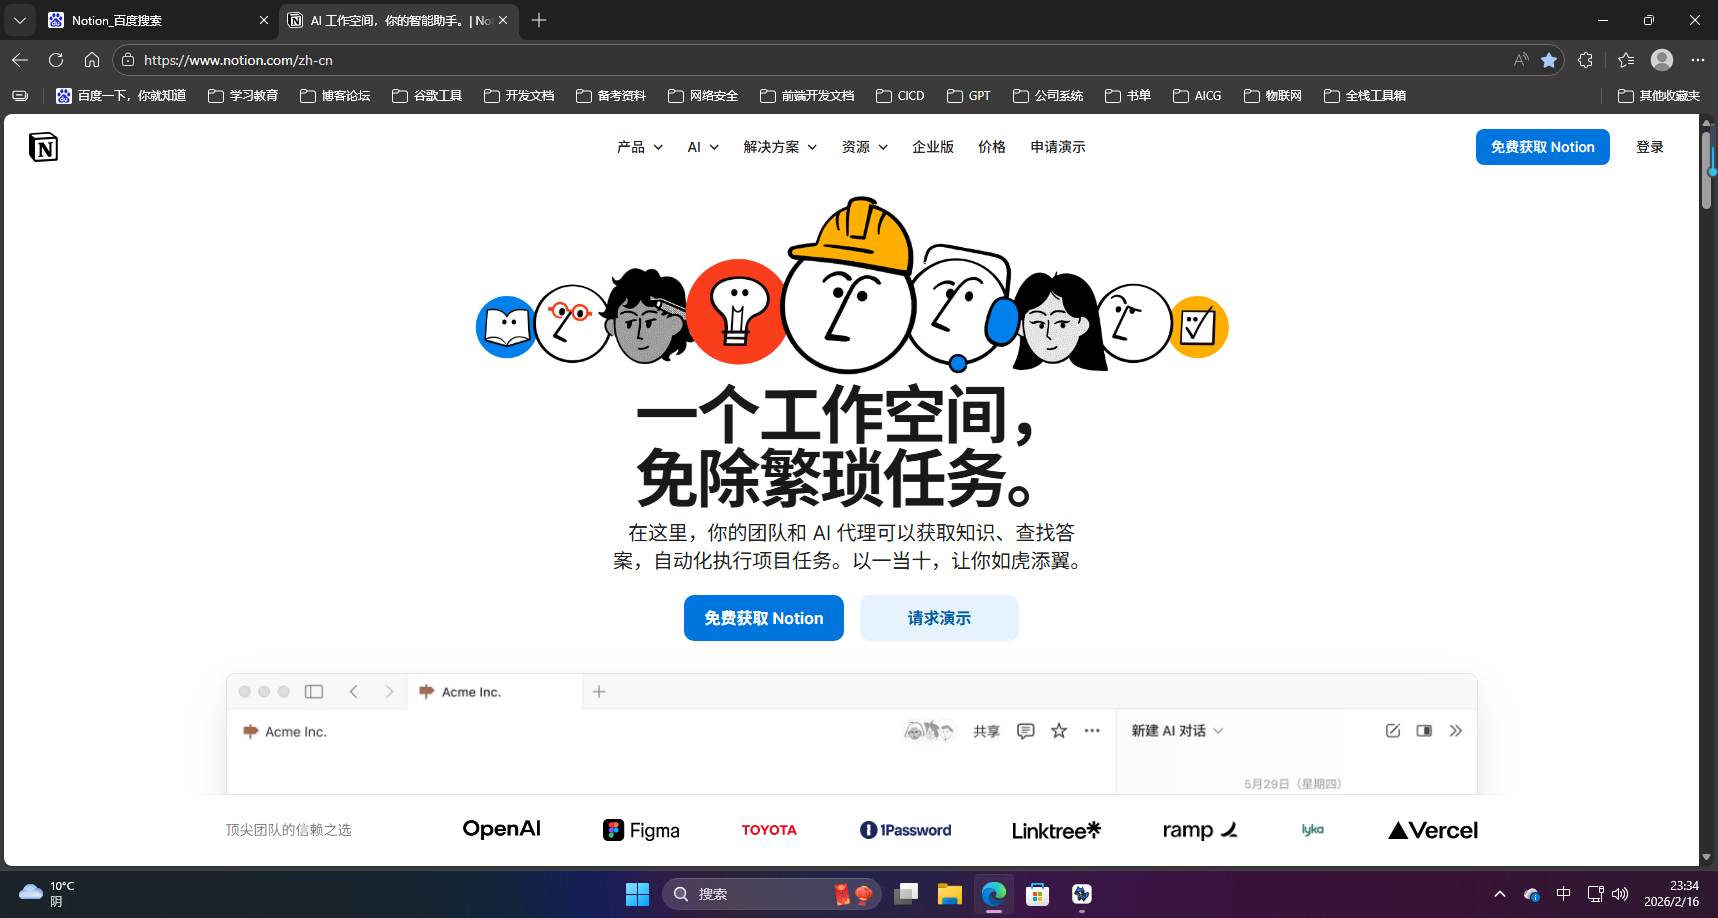1718x918 pixels.
Task: Go back with browser back arrow
Action: click(x=20, y=60)
